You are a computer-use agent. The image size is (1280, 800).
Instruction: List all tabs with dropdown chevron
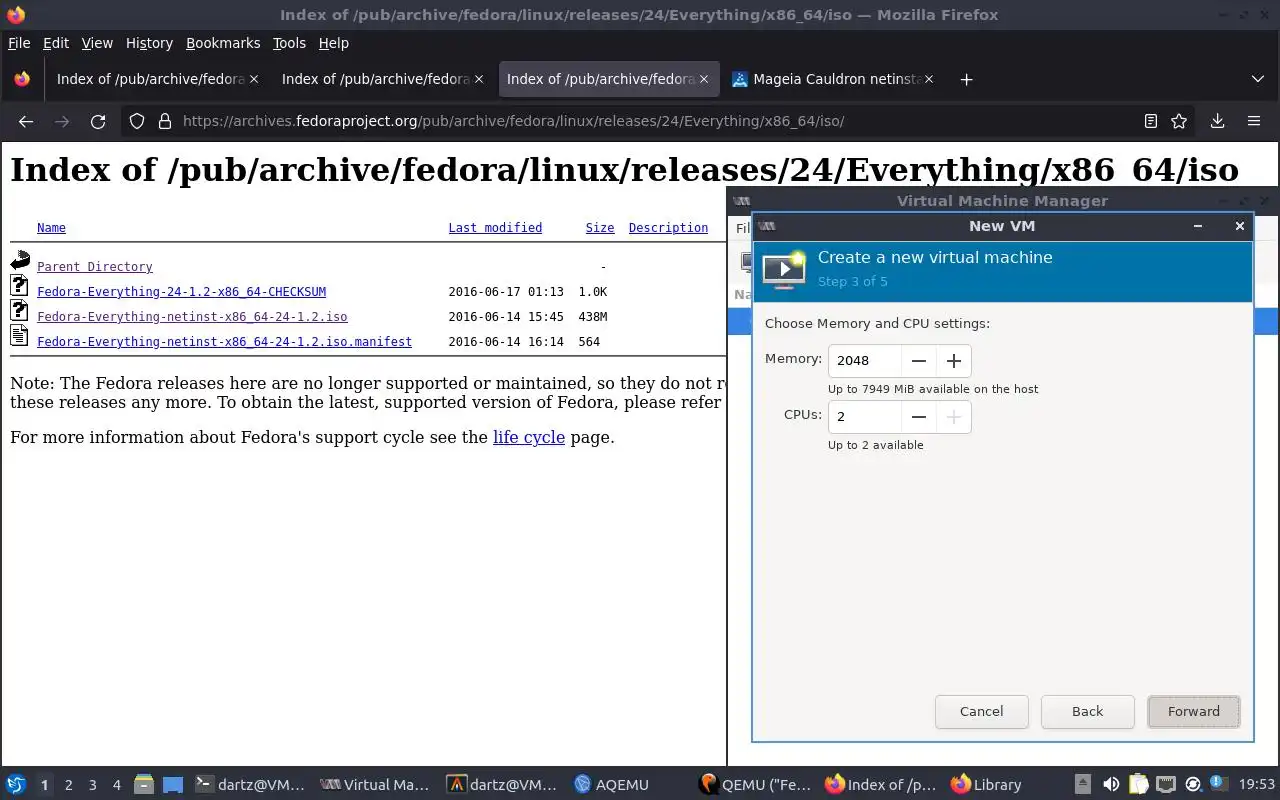point(1257,79)
